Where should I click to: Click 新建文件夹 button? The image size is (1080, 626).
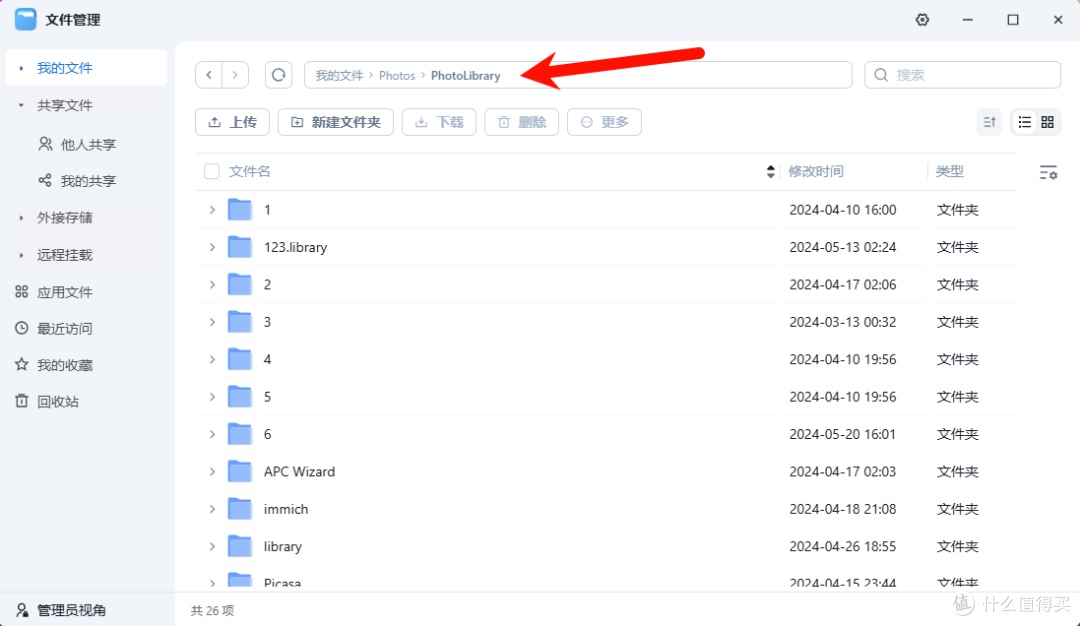click(x=335, y=122)
